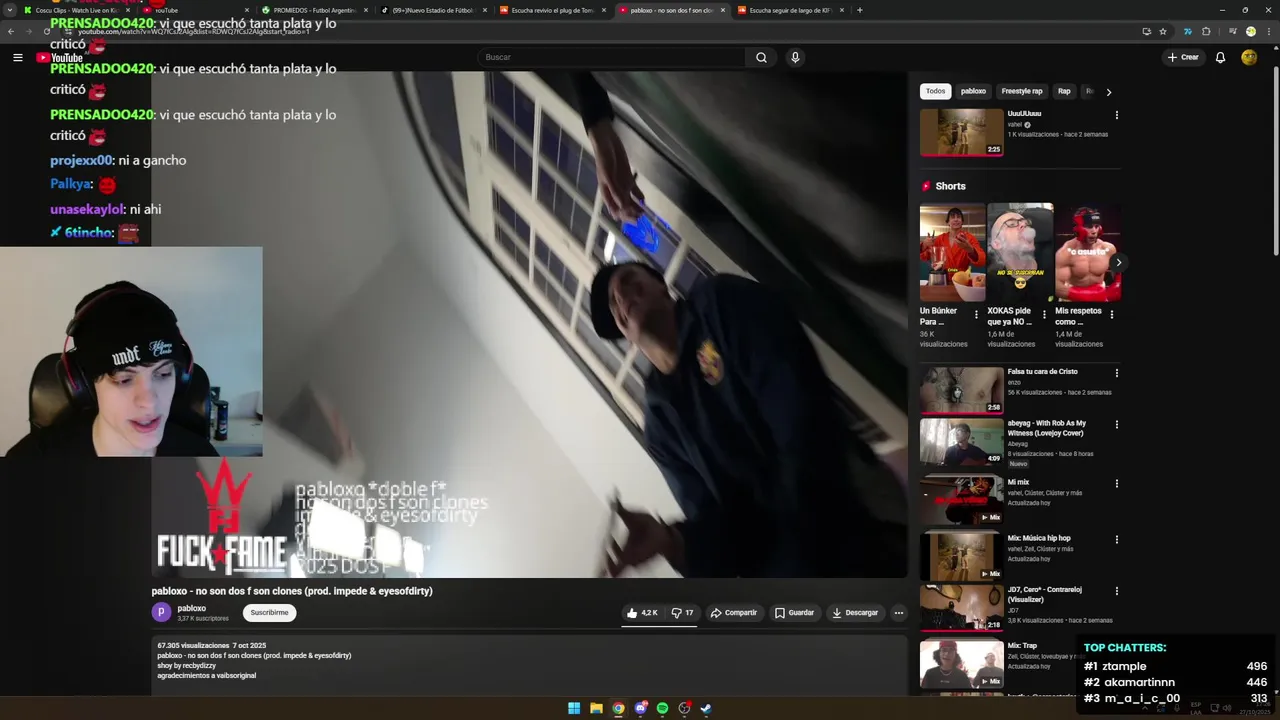Switch to PROMIEDOS Futbol Argentino tab
Screen dimensions: 1280x720
pos(314,10)
